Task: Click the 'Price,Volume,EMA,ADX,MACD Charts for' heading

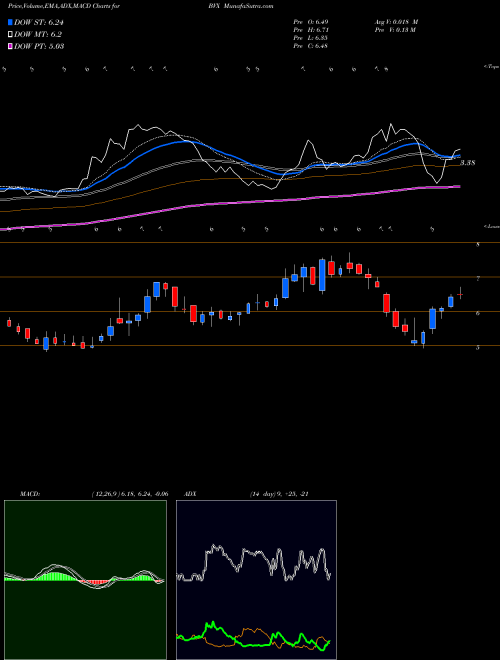Action: coord(64,6)
